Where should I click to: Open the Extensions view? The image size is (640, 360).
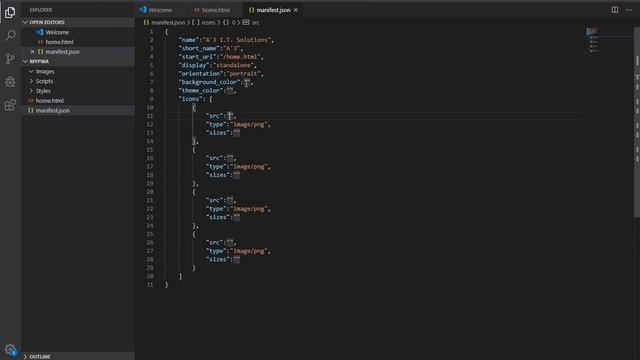[10, 105]
